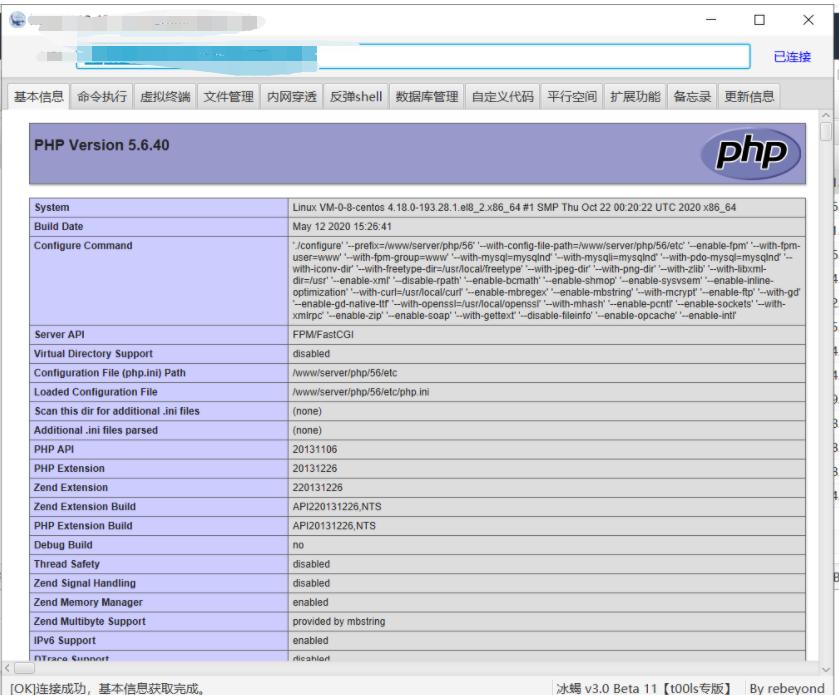The image size is (839, 695).
Task: Click the Debug Build label
Action: tap(63, 545)
